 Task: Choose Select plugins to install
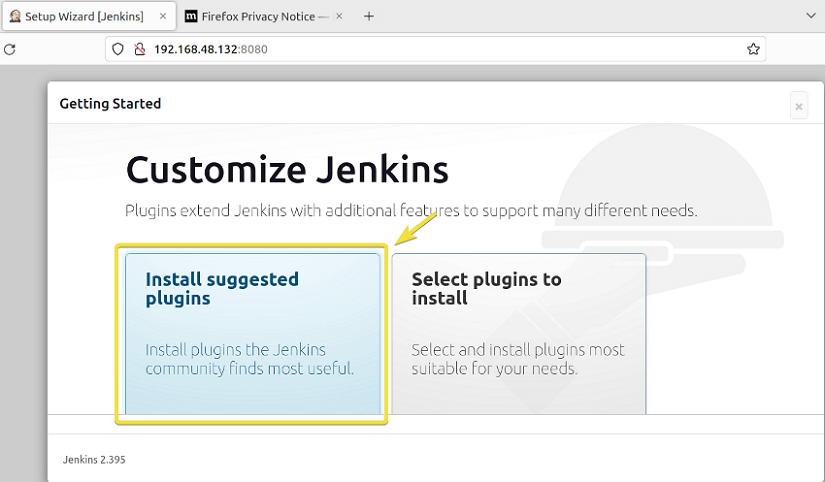pyautogui.click(x=519, y=334)
